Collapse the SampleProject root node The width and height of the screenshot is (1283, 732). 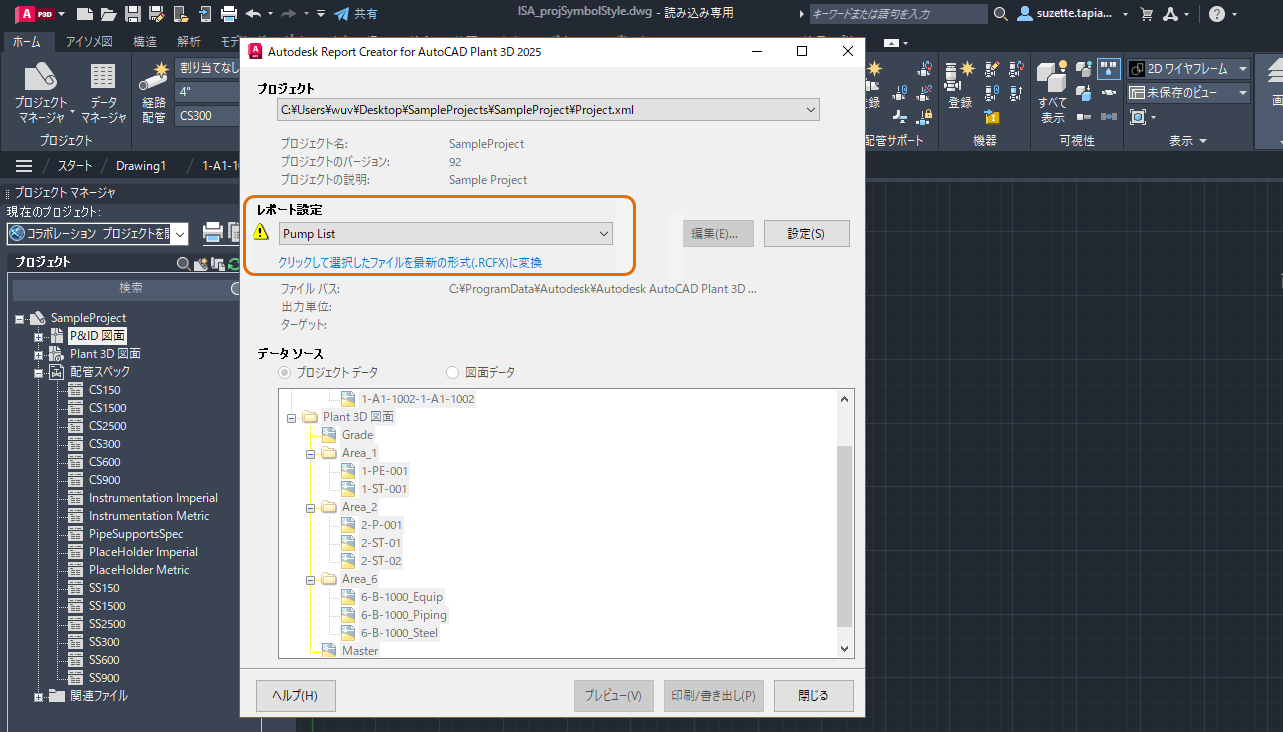20,318
